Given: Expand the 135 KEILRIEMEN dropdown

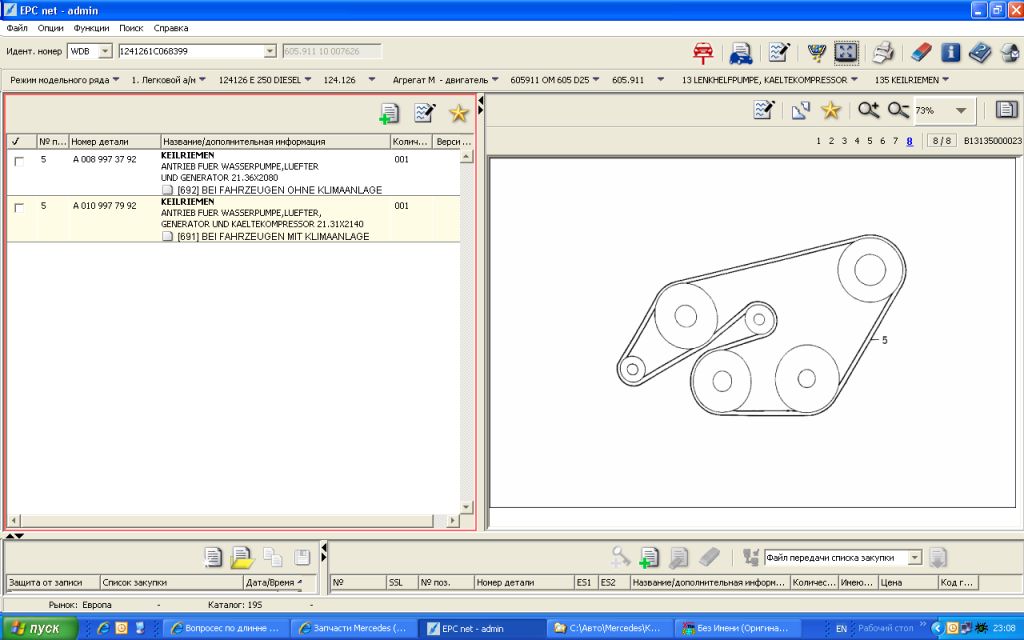Looking at the screenshot, I should [x=945, y=80].
